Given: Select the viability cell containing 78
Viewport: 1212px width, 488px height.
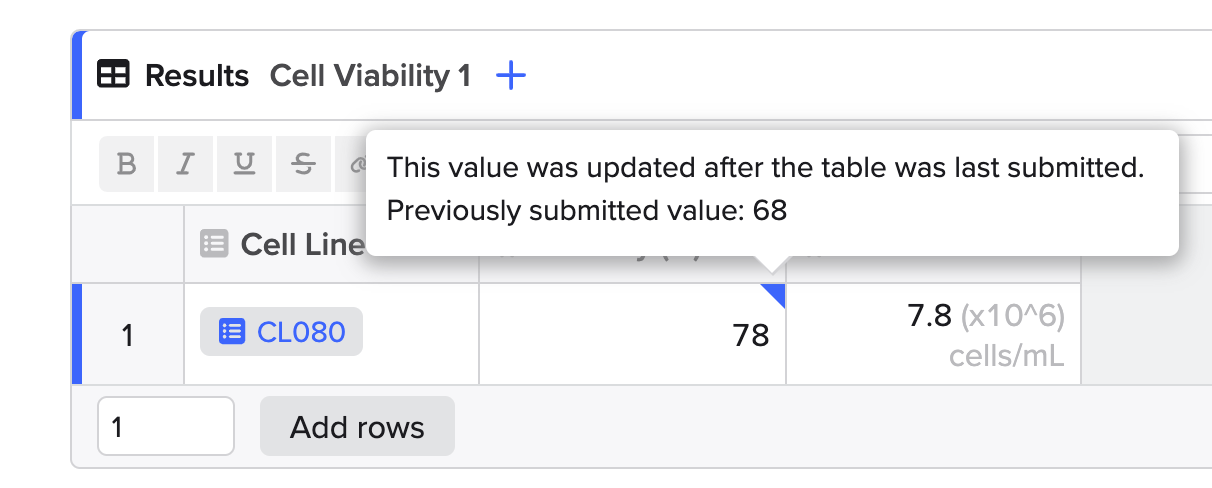Looking at the screenshot, I should 632,335.
